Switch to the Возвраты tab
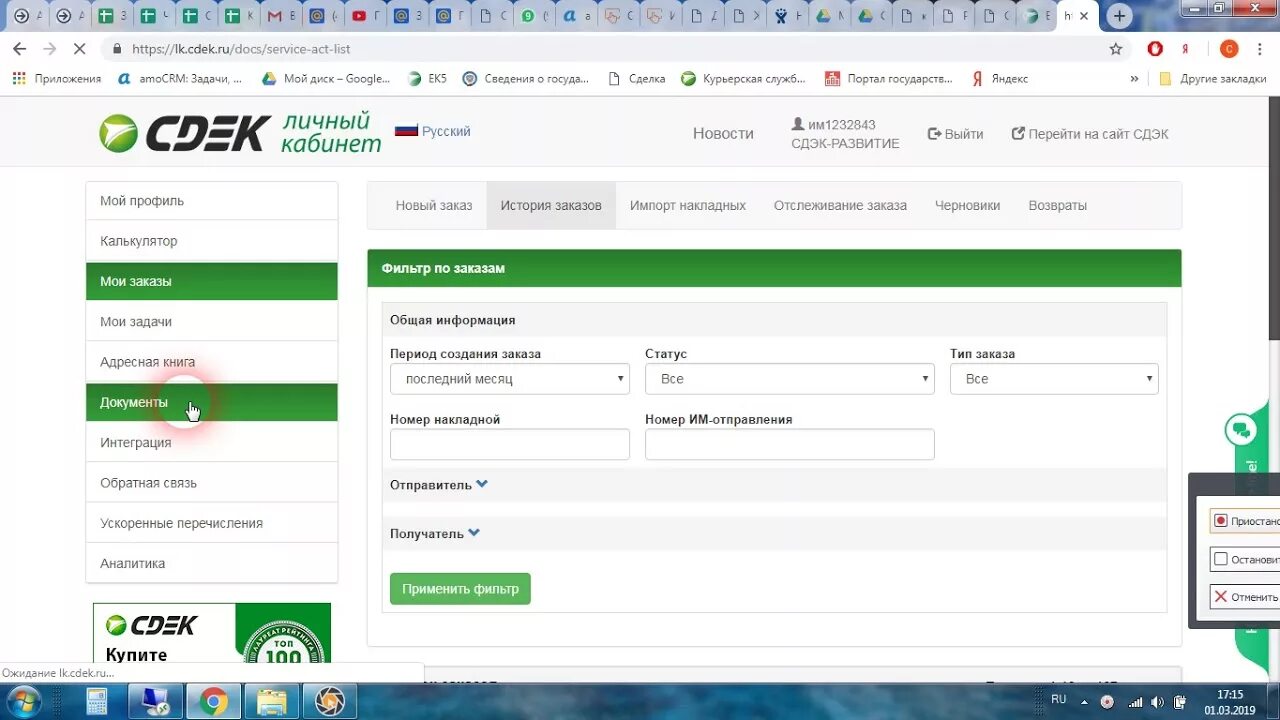The width and height of the screenshot is (1280, 720). tap(1057, 205)
